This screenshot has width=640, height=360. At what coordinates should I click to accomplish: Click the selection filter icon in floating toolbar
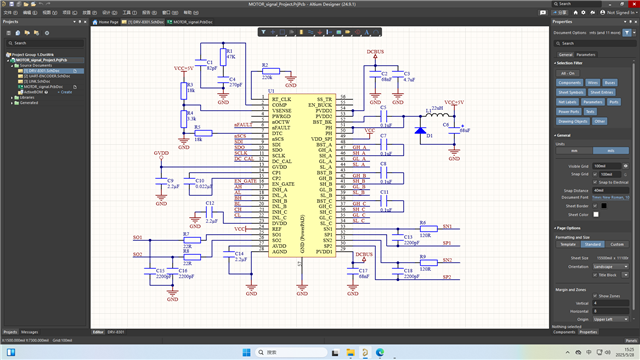coord(264,32)
